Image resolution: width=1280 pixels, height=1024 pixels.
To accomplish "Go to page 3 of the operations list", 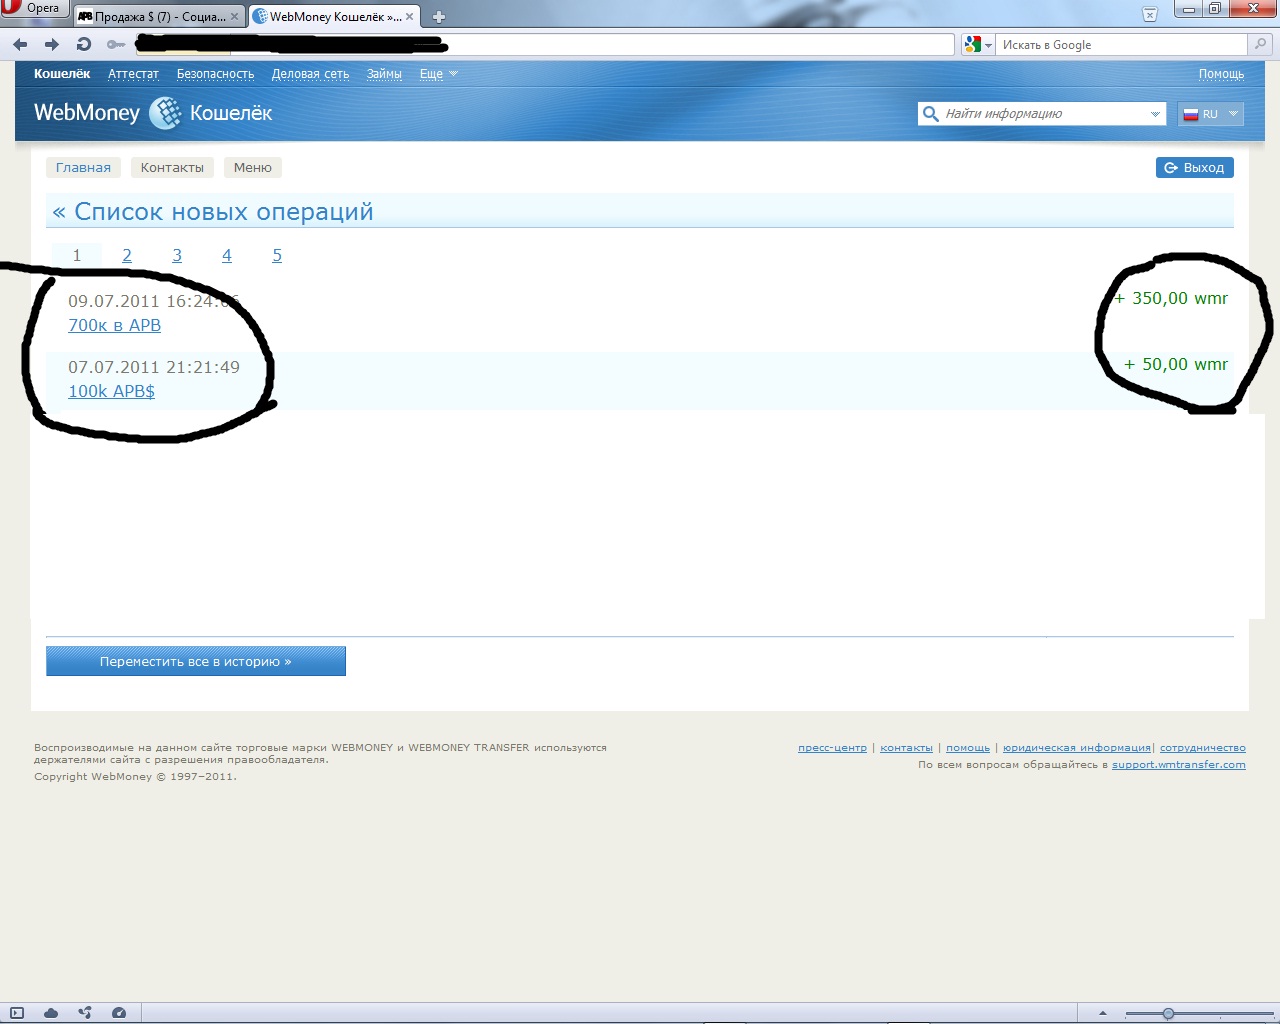I will (177, 255).
